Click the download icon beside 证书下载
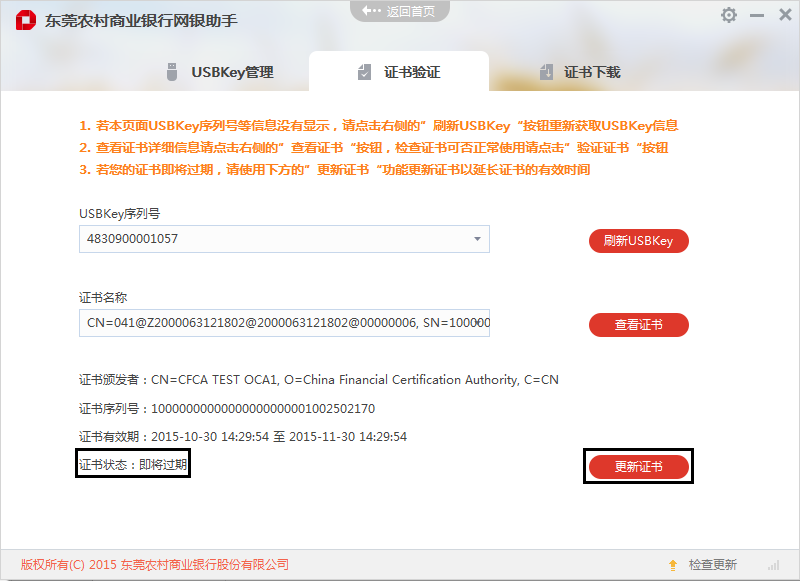 (x=546, y=72)
